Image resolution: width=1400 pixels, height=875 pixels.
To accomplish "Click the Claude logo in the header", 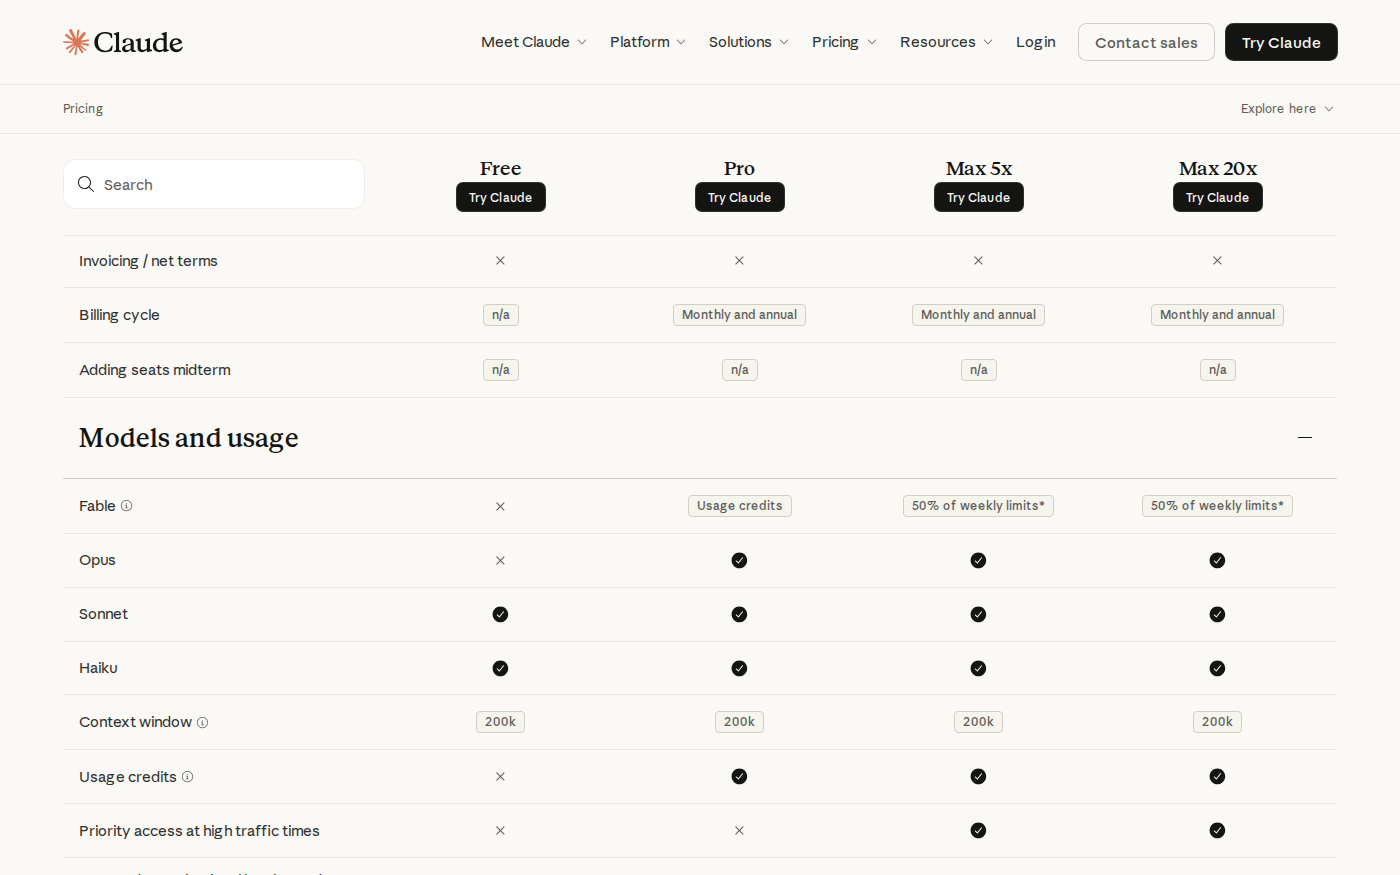I will click(123, 42).
